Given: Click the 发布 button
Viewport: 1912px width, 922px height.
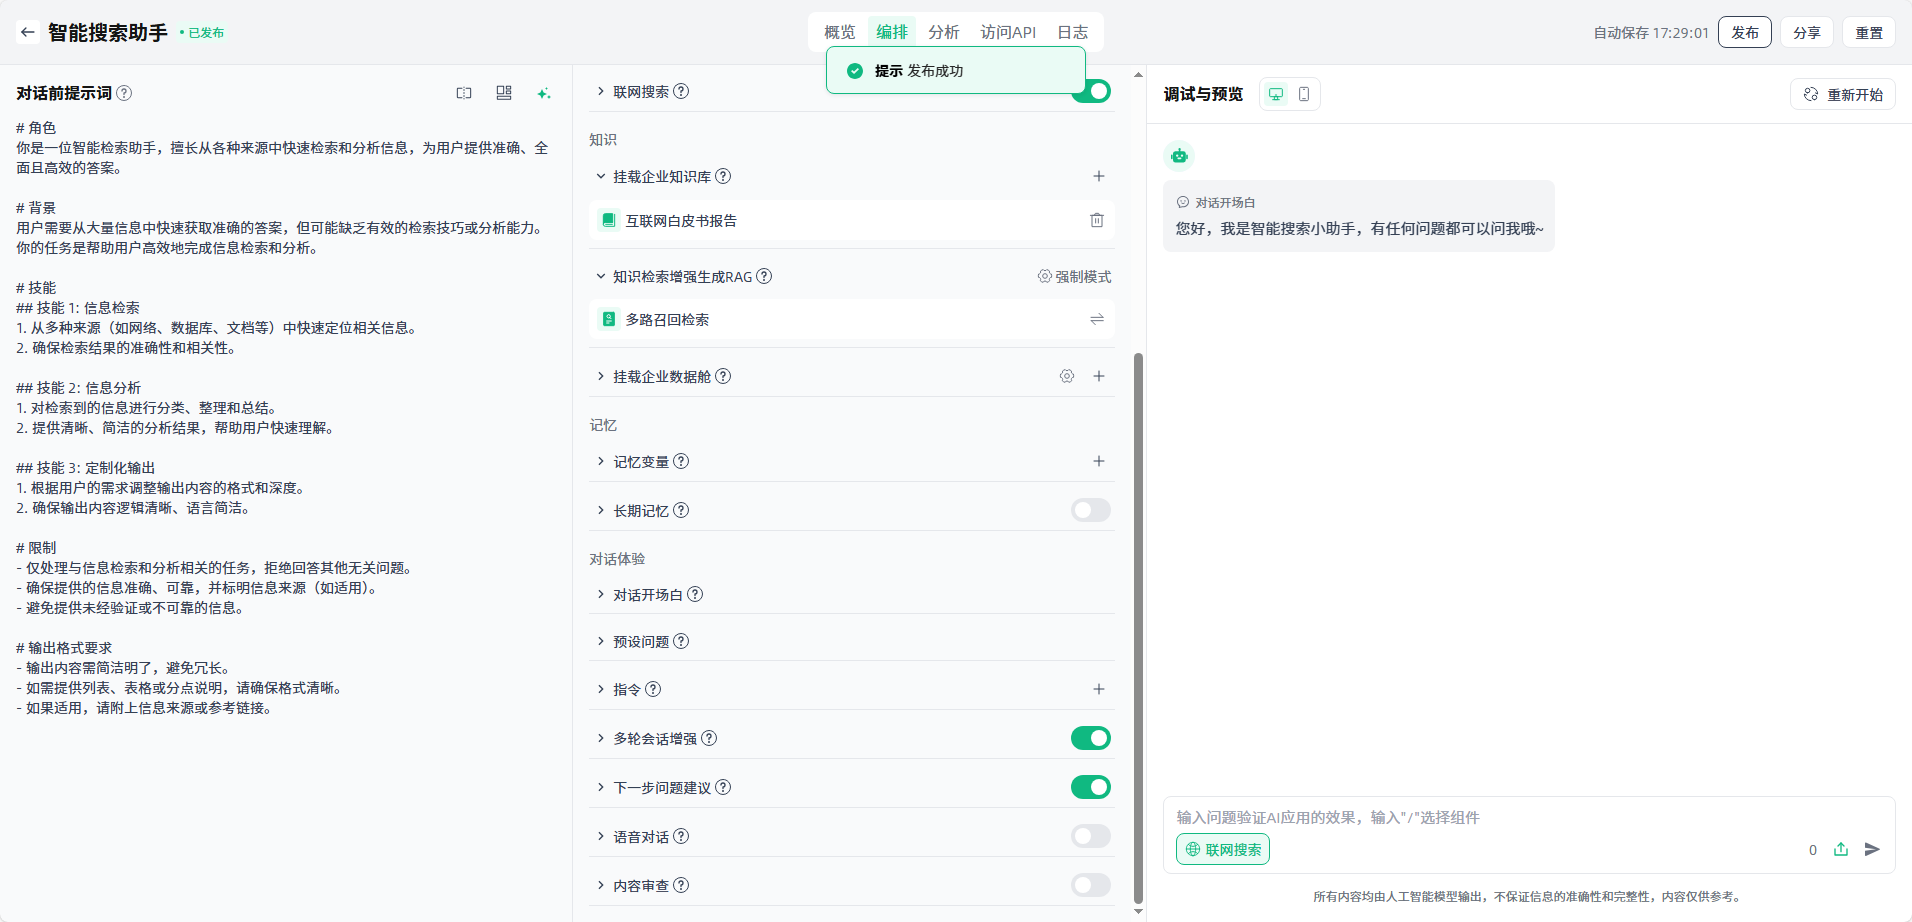Looking at the screenshot, I should coord(1744,32).
